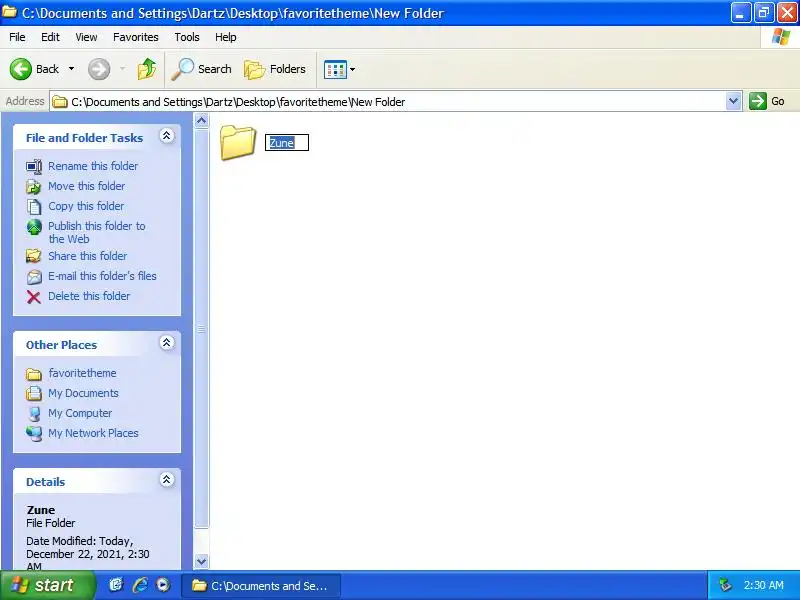Click the address bar folder icon

pos(60,102)
